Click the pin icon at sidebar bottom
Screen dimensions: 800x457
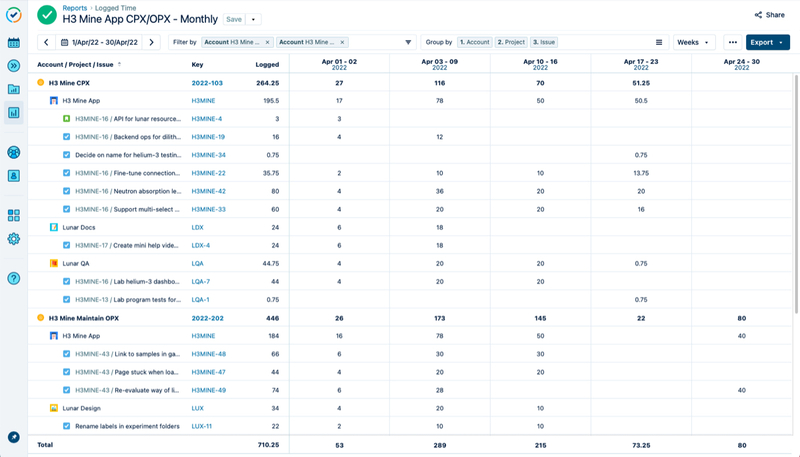[14, 437]
